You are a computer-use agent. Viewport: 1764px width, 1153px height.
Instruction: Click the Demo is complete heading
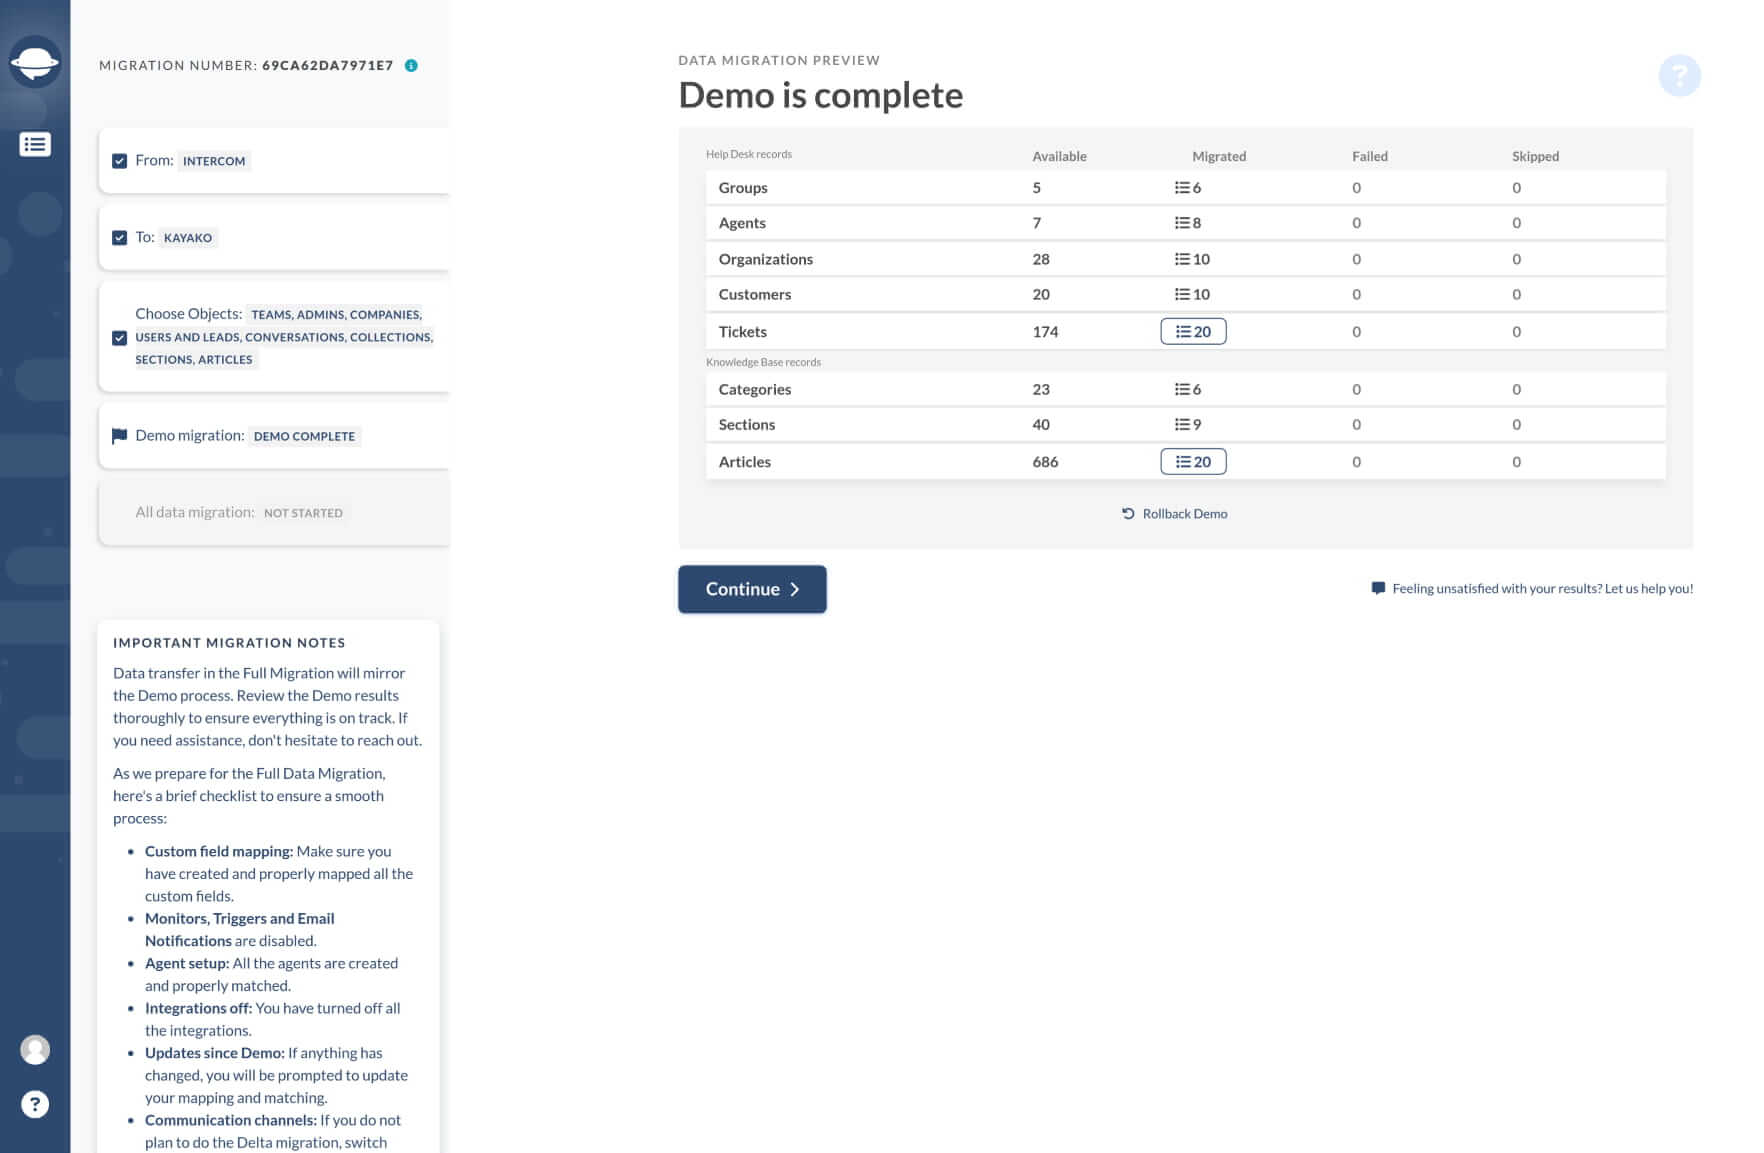(x=821, y=96)
